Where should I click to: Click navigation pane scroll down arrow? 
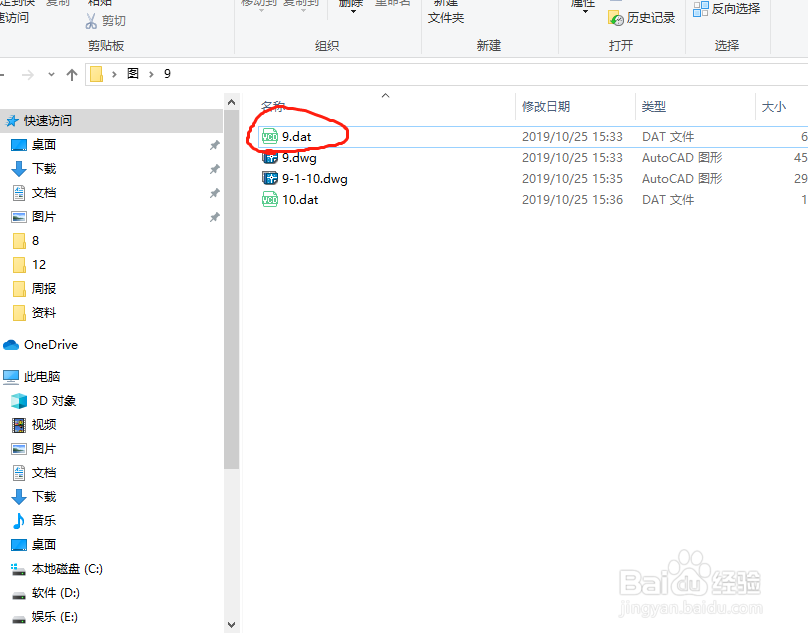pyautogui.click(x=231, y=625)
